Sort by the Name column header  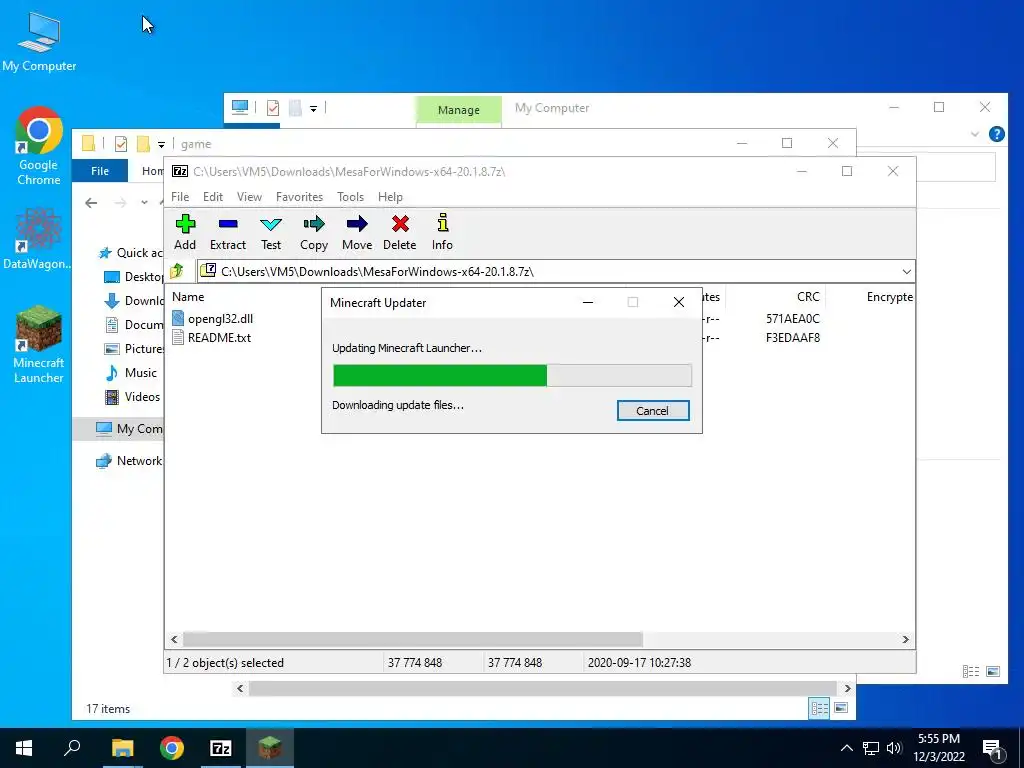[188, 296]
